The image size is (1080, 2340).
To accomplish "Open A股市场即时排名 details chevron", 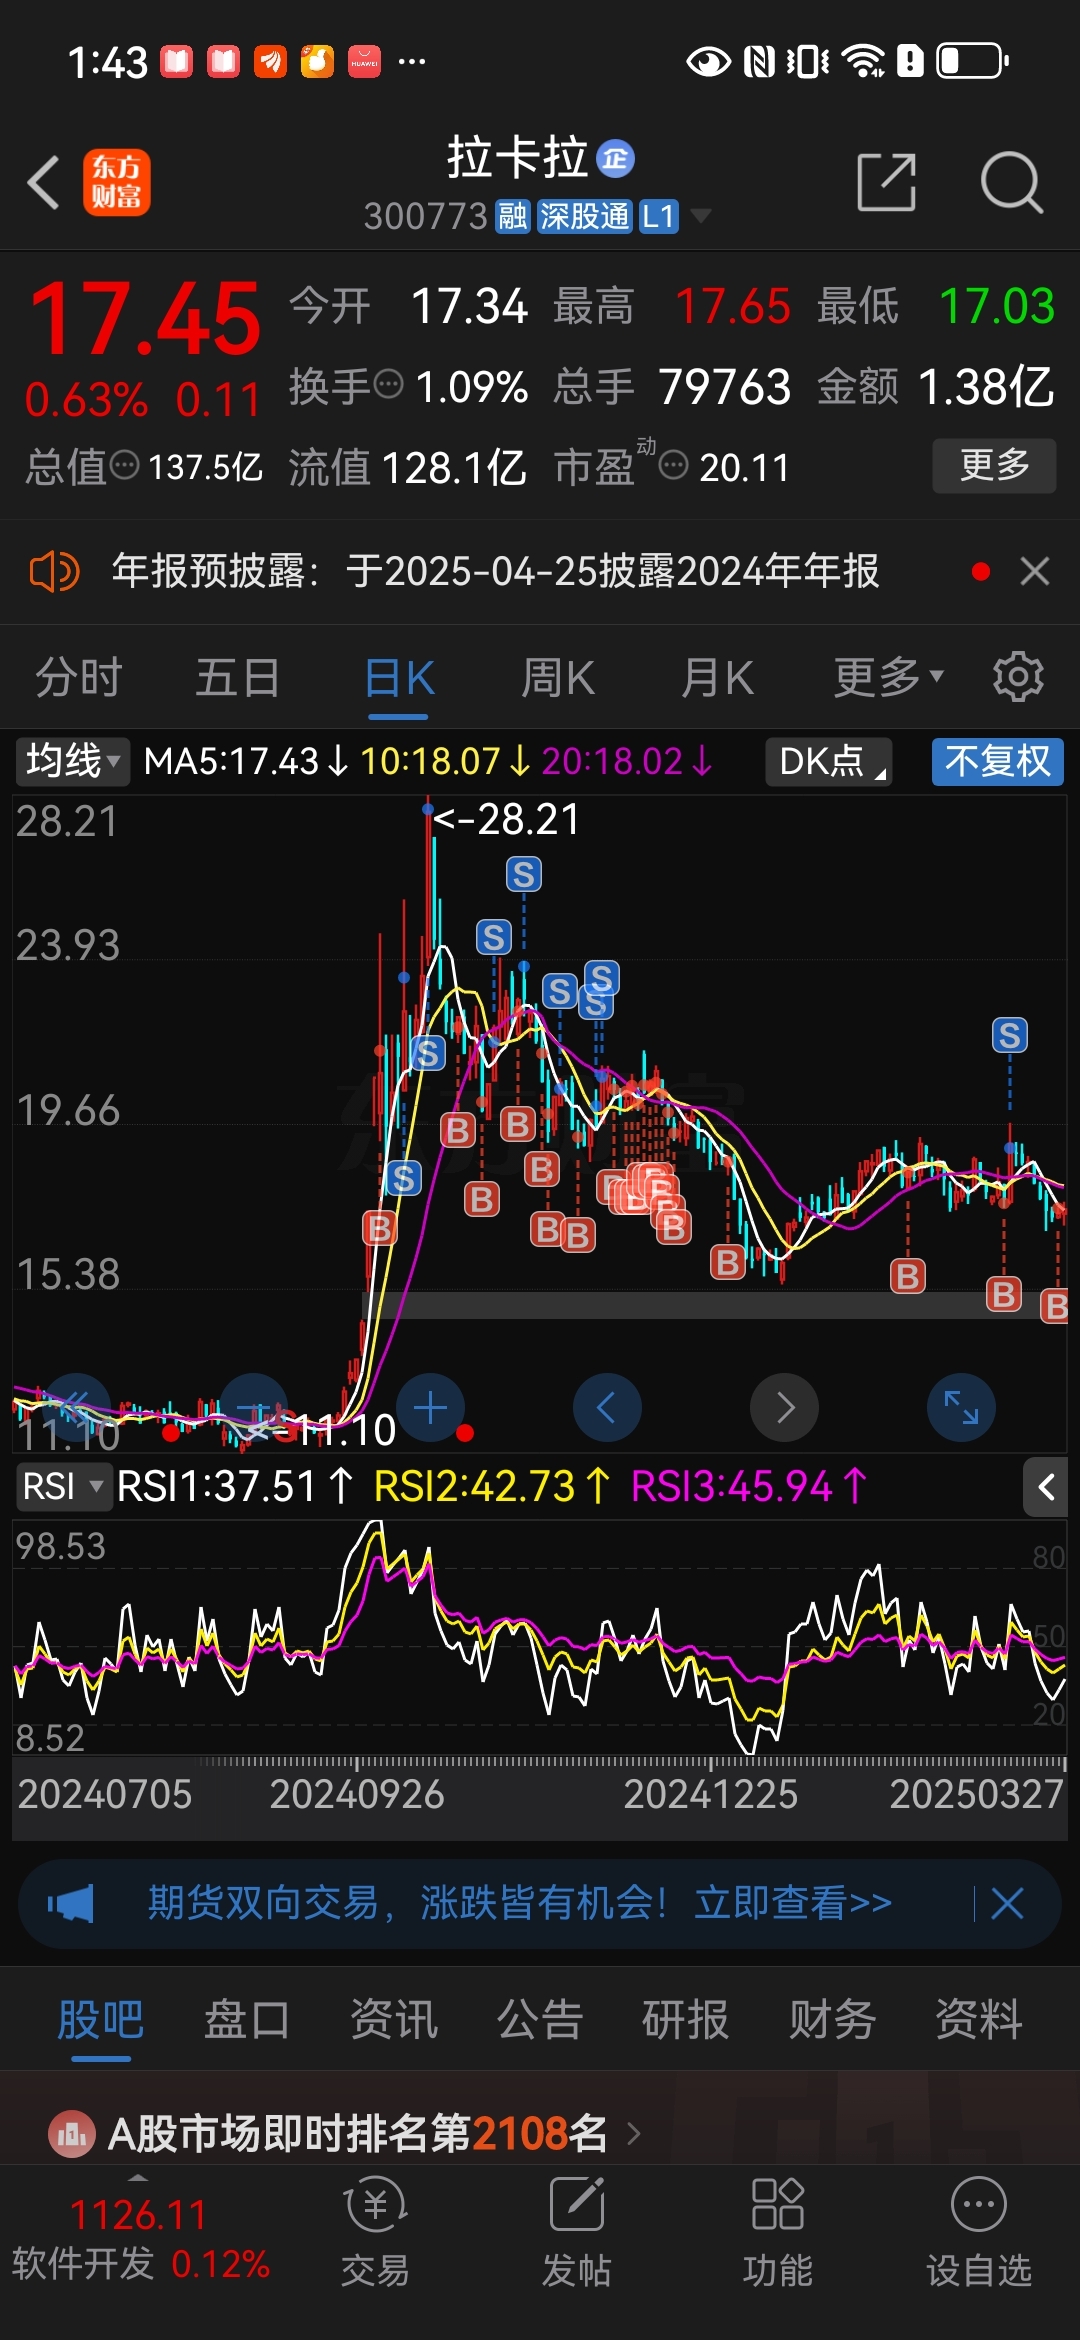I will pyautogui.click(x=633, y=2134).
